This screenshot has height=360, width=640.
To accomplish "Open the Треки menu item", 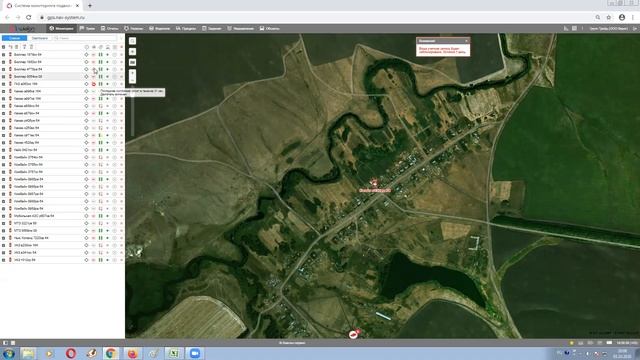I will point(87,29).
